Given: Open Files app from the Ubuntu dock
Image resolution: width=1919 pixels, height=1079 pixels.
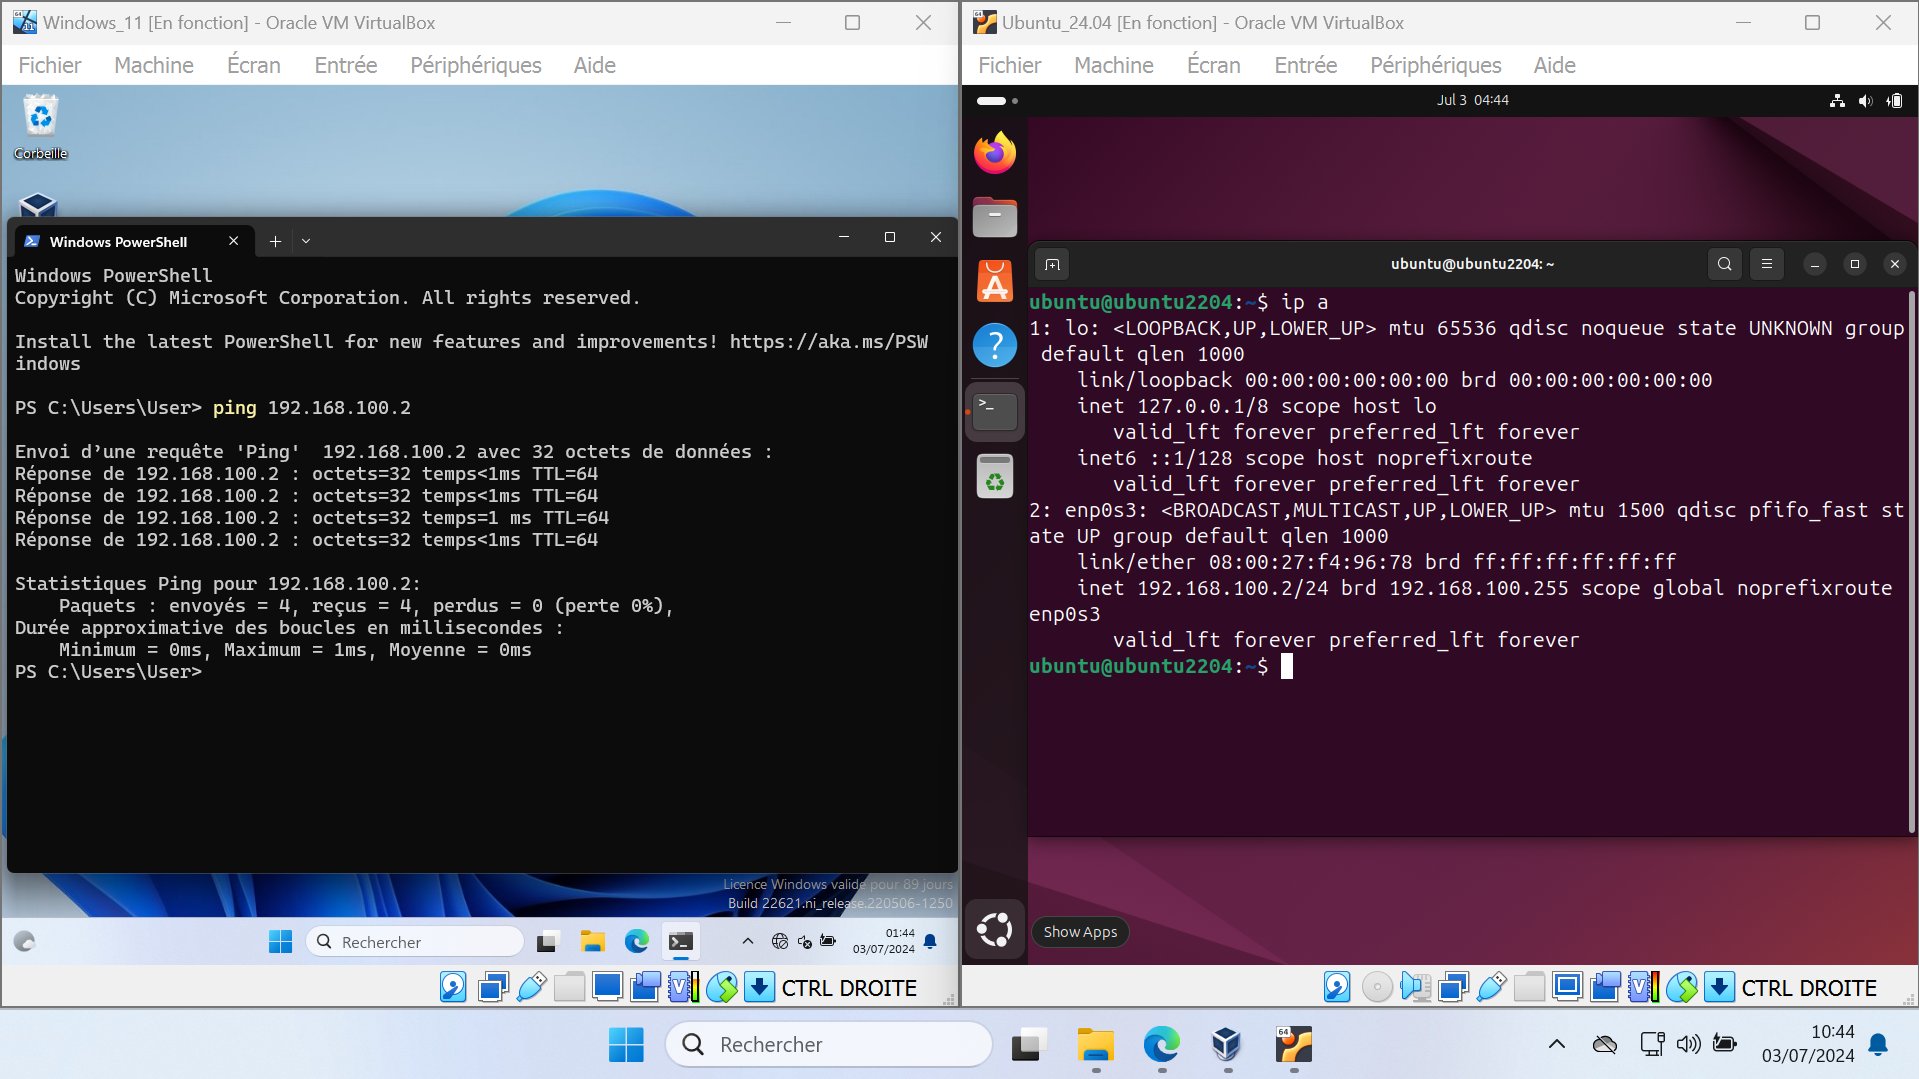Looking at the screenshot, I should (x=995, y=217).
